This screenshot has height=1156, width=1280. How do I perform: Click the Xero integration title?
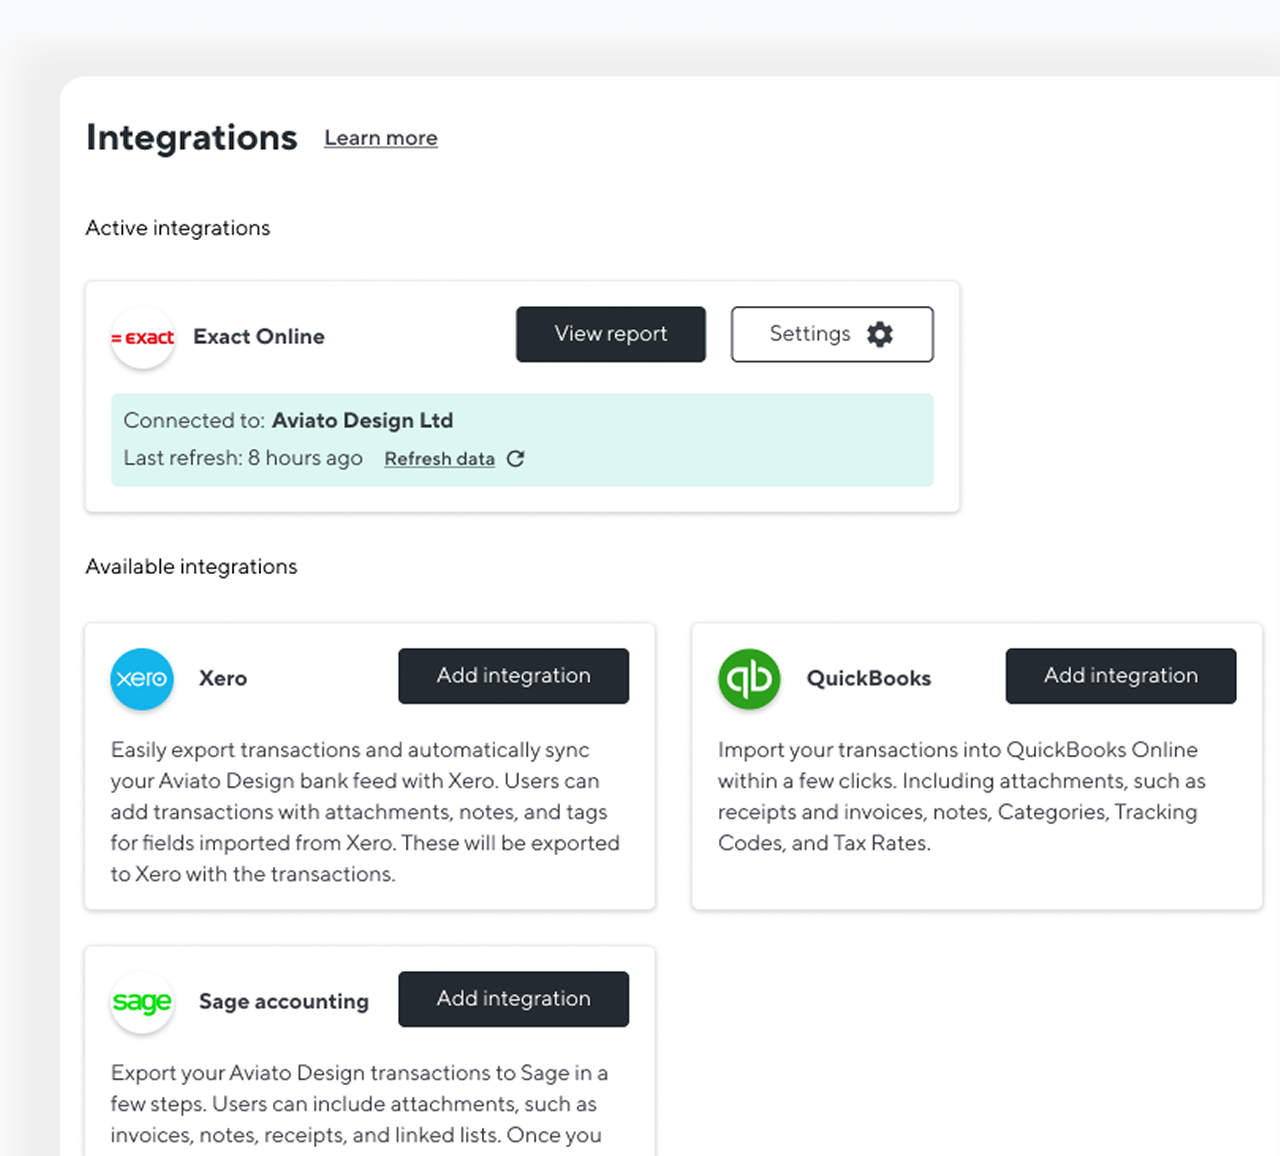[x=223, y=679]
